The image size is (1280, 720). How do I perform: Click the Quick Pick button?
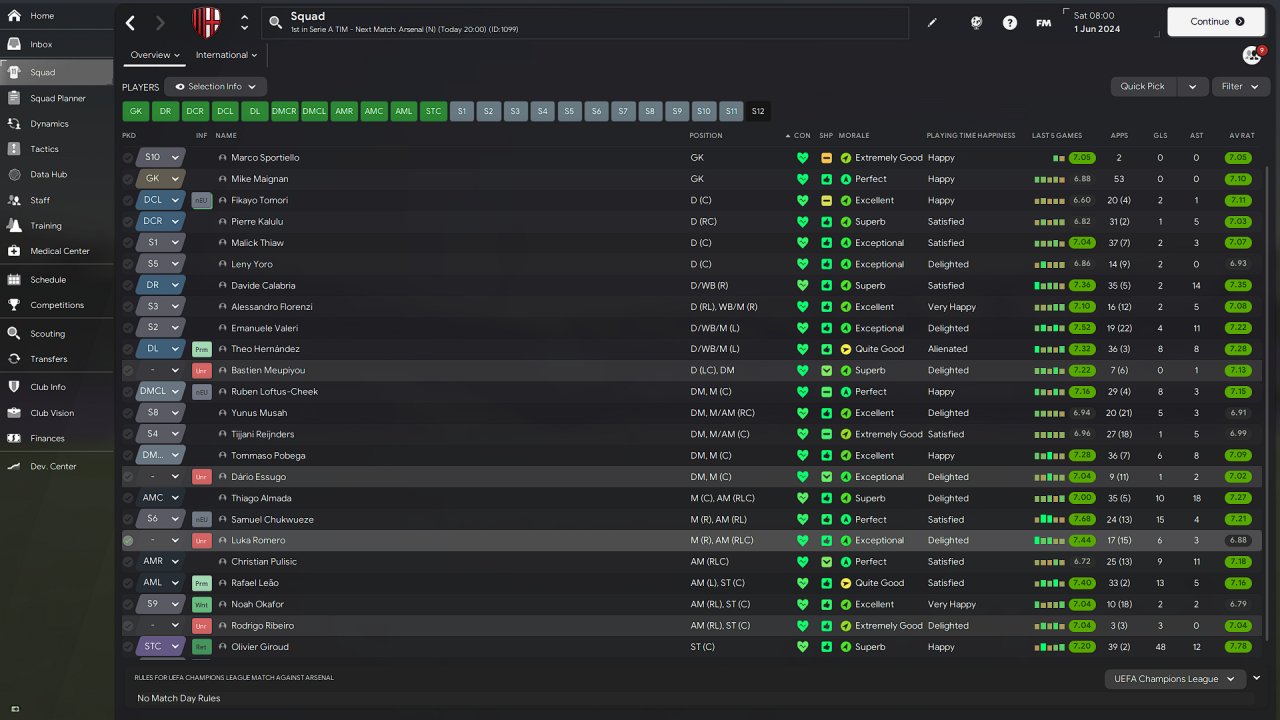1143,87
